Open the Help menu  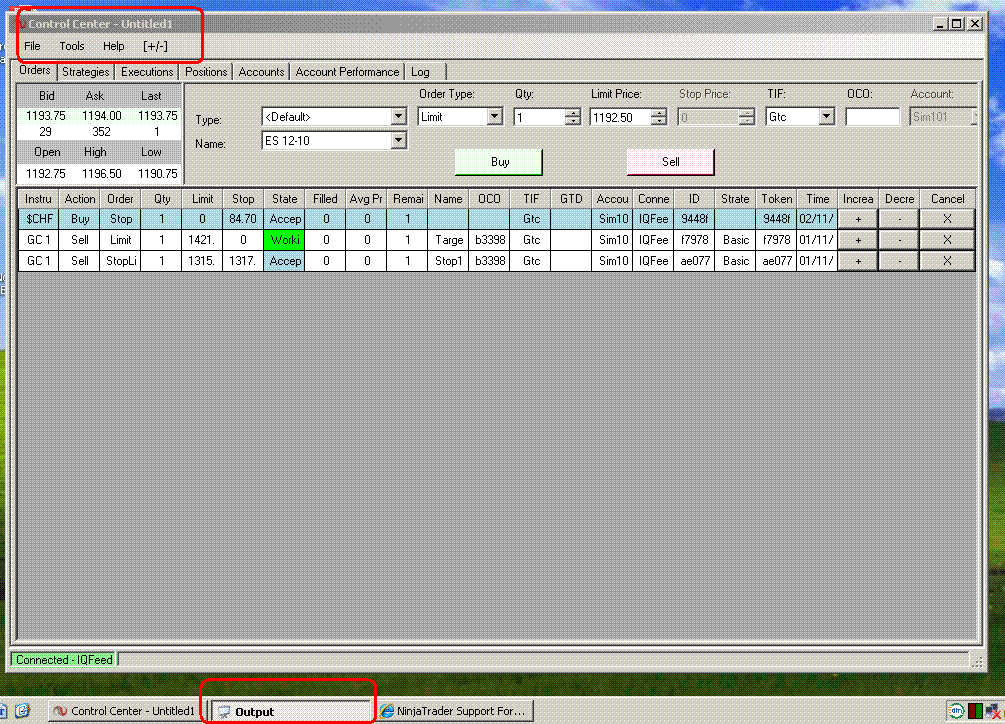(113, 46)
